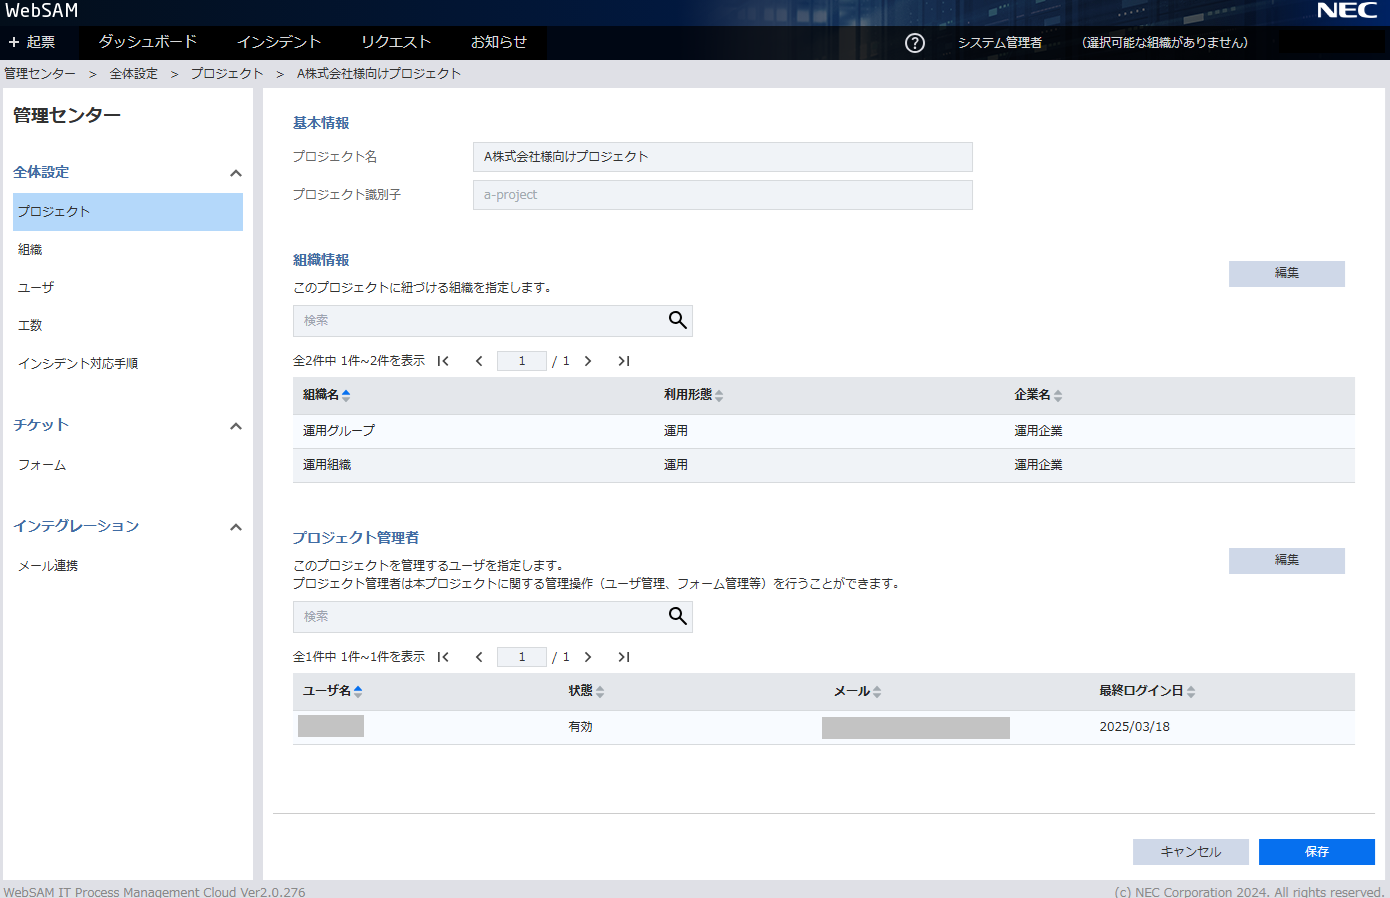The image size is (1390, 898).
Task: Go to previous page of administrator list
Action: 479,657
